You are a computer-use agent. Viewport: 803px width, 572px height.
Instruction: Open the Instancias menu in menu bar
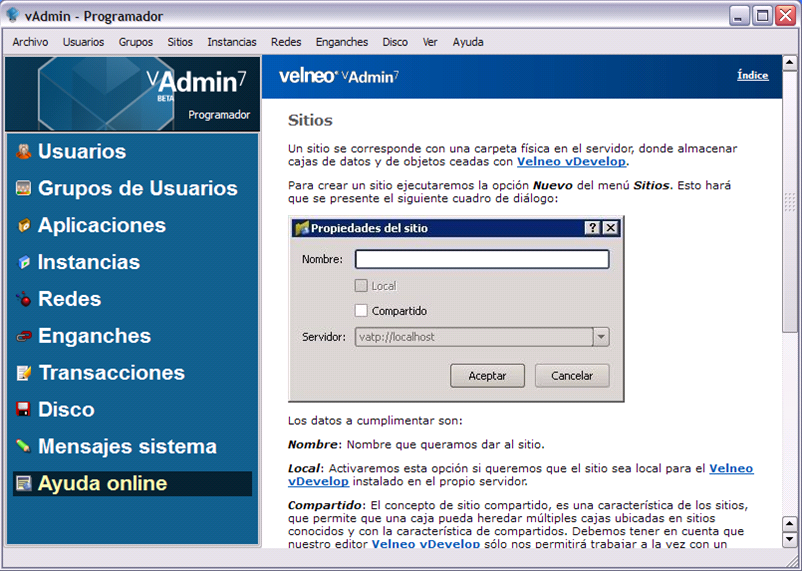(x=232, y=42)
